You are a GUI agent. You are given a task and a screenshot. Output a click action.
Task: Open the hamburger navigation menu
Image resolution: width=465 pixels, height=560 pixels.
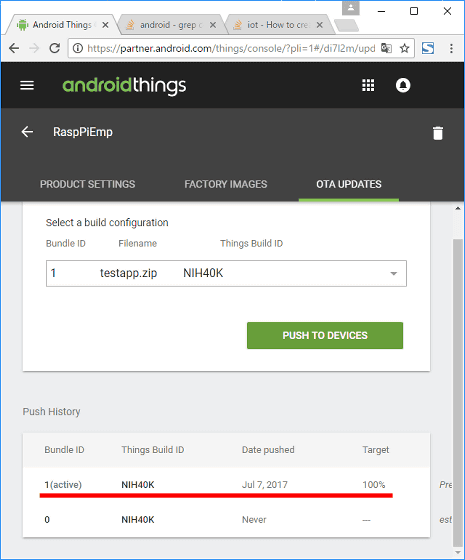(27, 85)
